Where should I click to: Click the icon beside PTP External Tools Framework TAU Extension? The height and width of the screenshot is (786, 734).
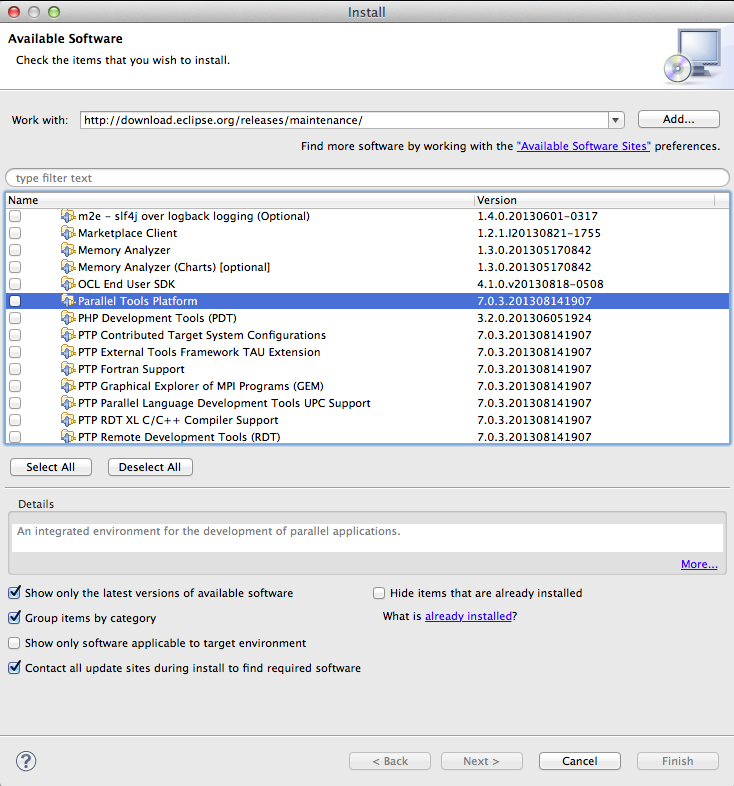pyautogui.click(x=68, y=352)
